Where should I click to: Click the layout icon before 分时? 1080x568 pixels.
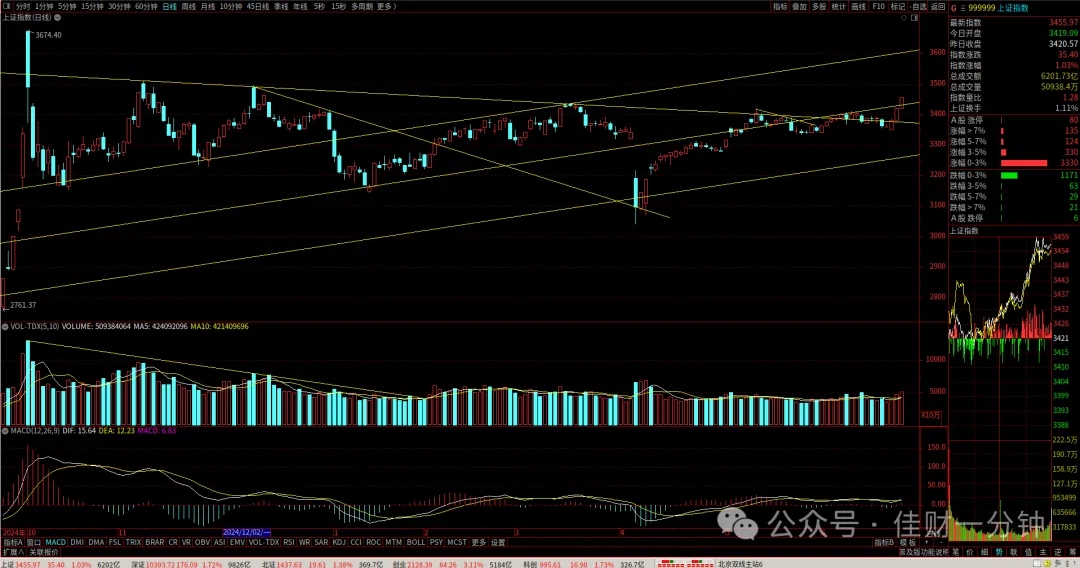point(7,6)
